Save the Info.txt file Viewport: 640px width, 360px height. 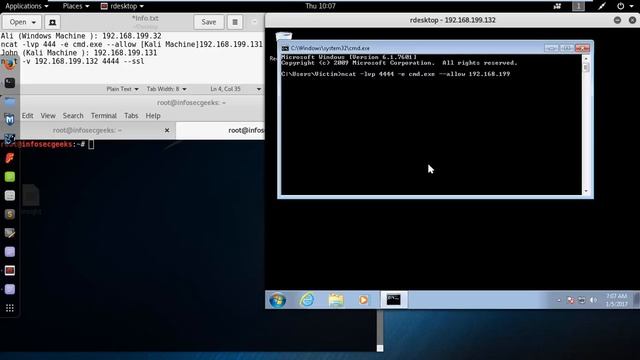coord(209,22)
